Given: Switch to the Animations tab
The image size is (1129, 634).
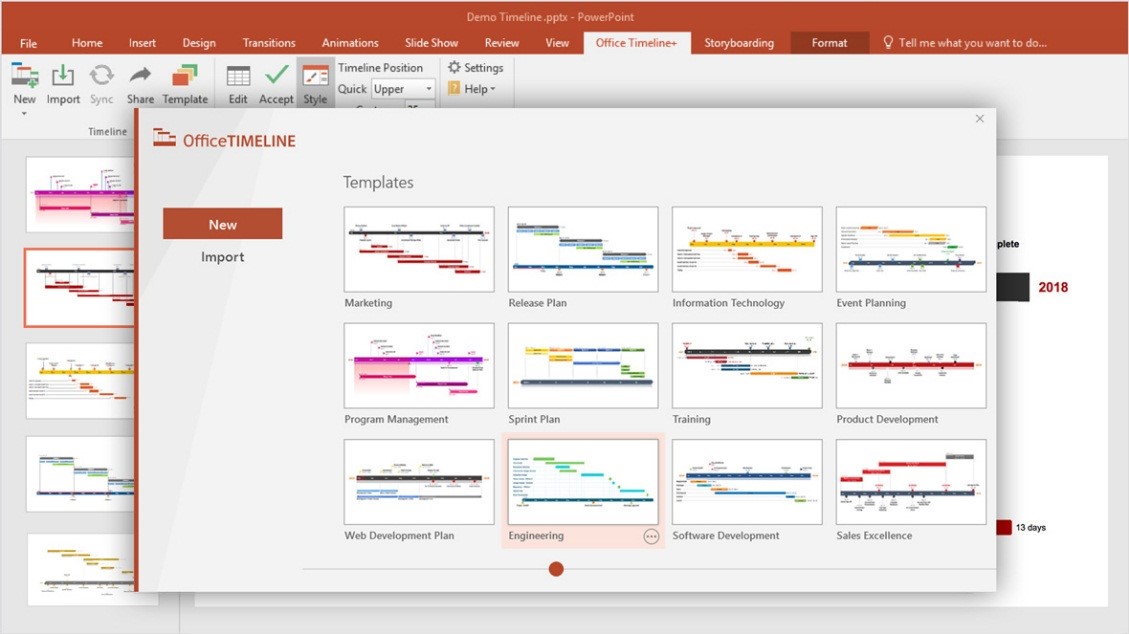Looking at the screenshot, I should point(350,43).
